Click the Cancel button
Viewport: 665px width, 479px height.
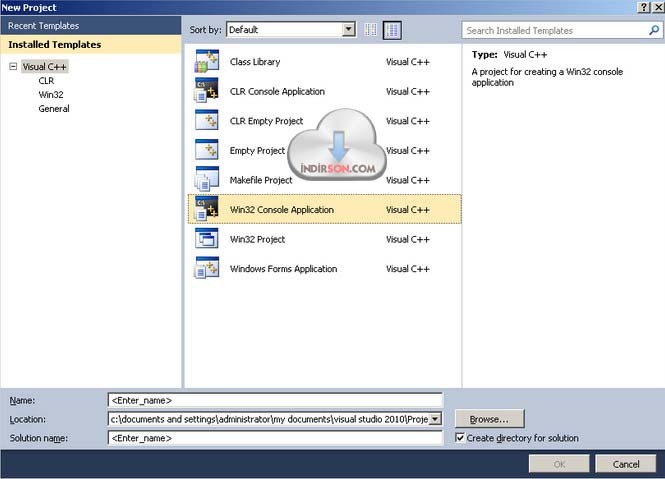tap(626, 464)
